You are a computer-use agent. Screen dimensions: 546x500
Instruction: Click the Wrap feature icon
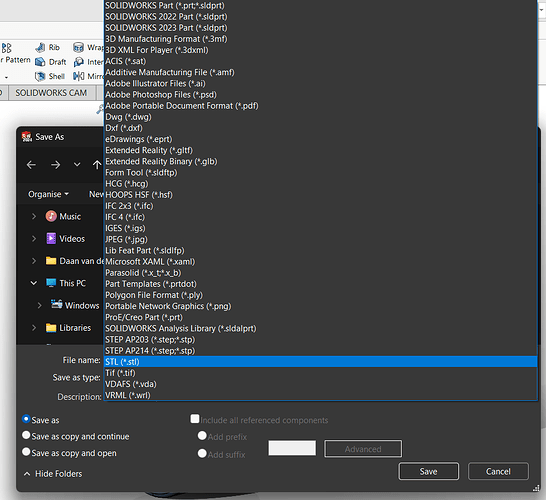[x=78, y=47]
